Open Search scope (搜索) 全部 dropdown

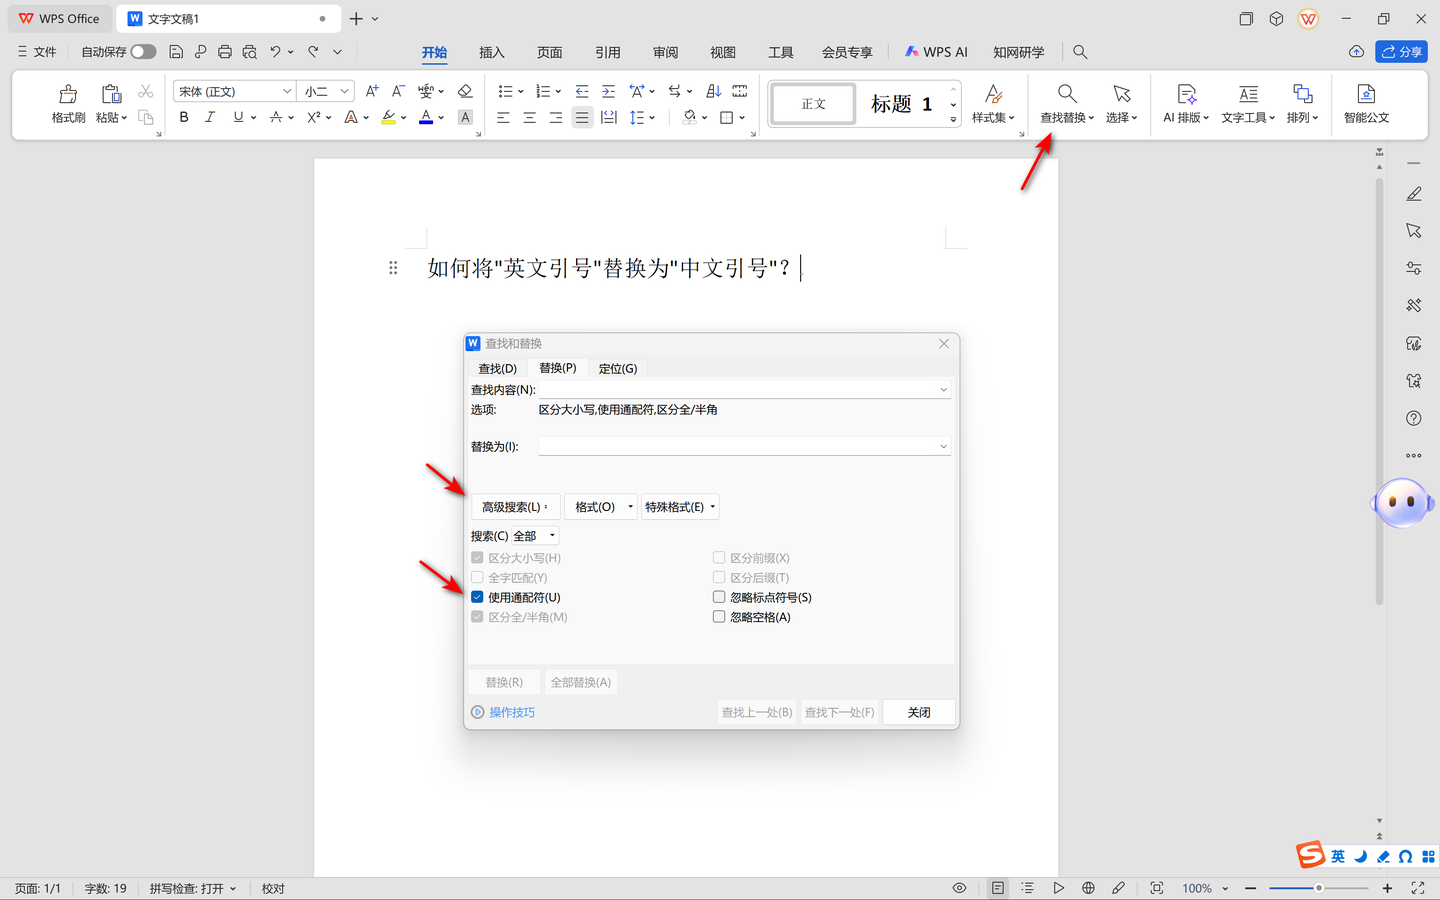click(535, 536)
